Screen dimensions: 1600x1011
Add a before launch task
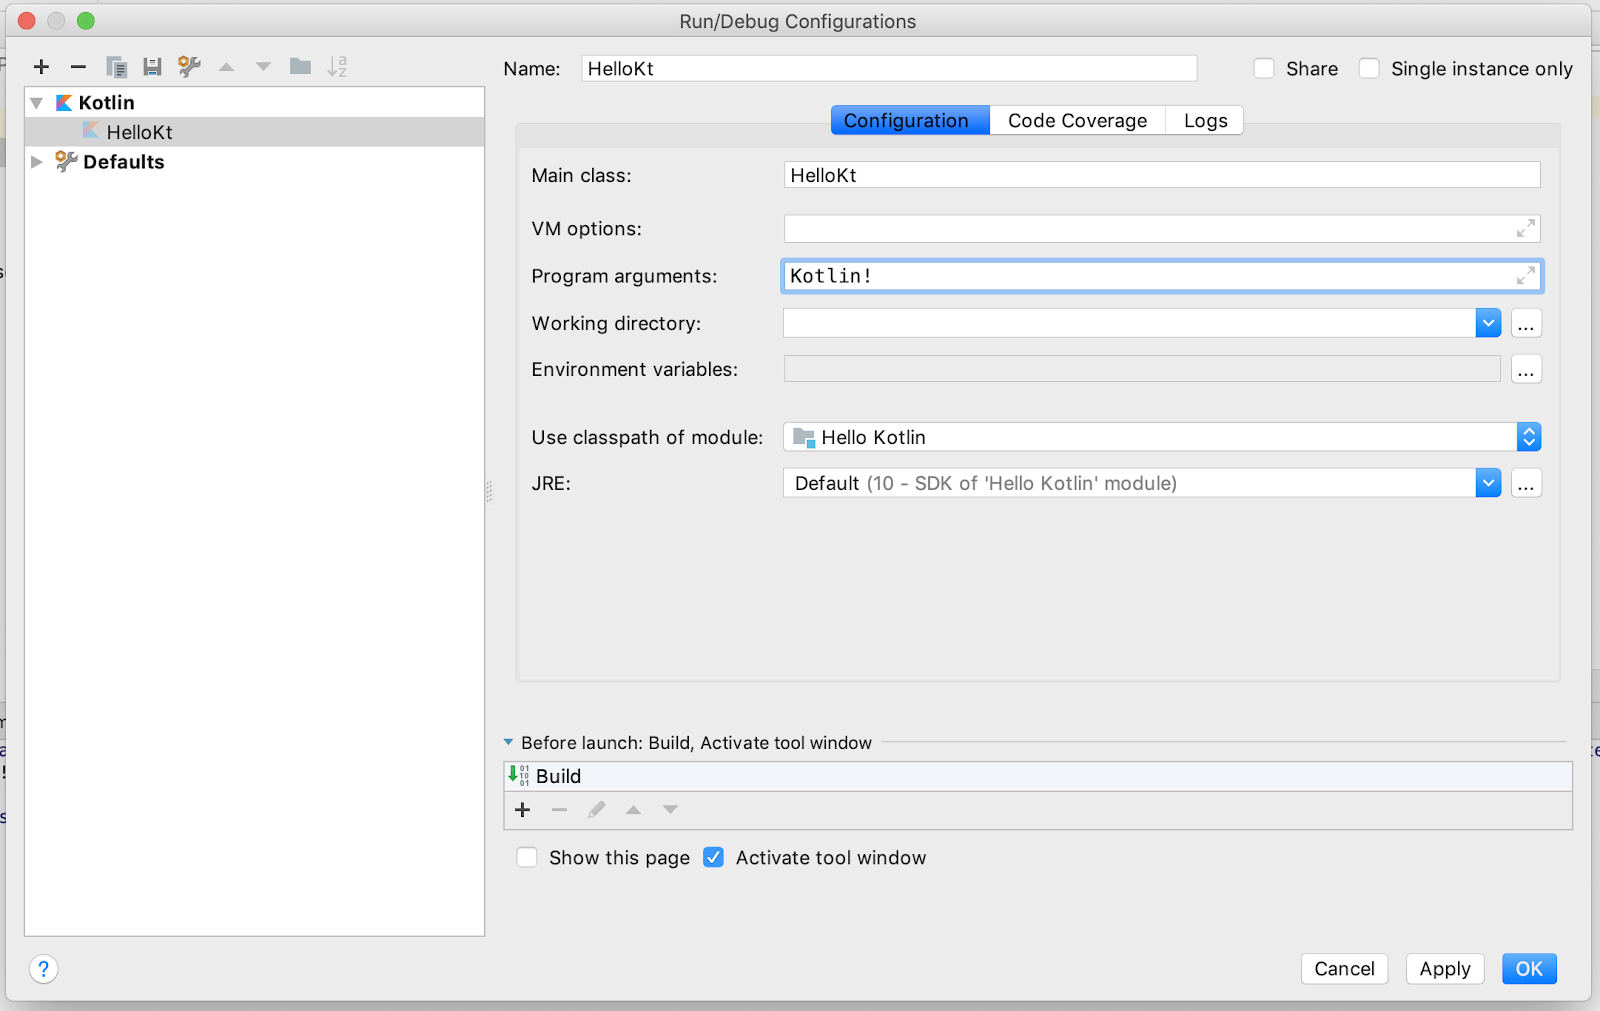click(522, 810)
